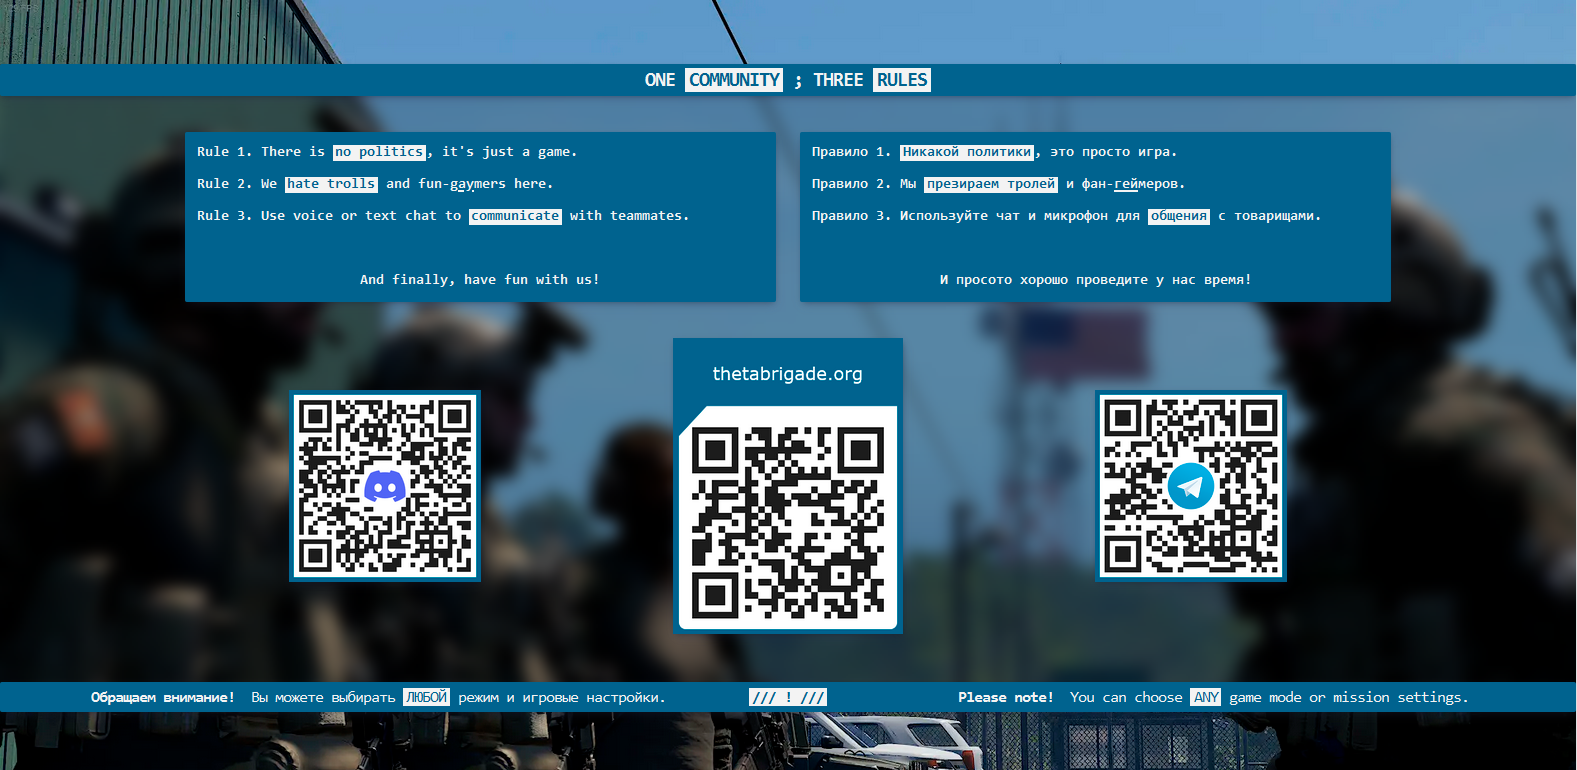This screenshot has height=770, width=1577.
Task: Click the highlighted "презираем тролей" phrase
Action: click(990, 184)
